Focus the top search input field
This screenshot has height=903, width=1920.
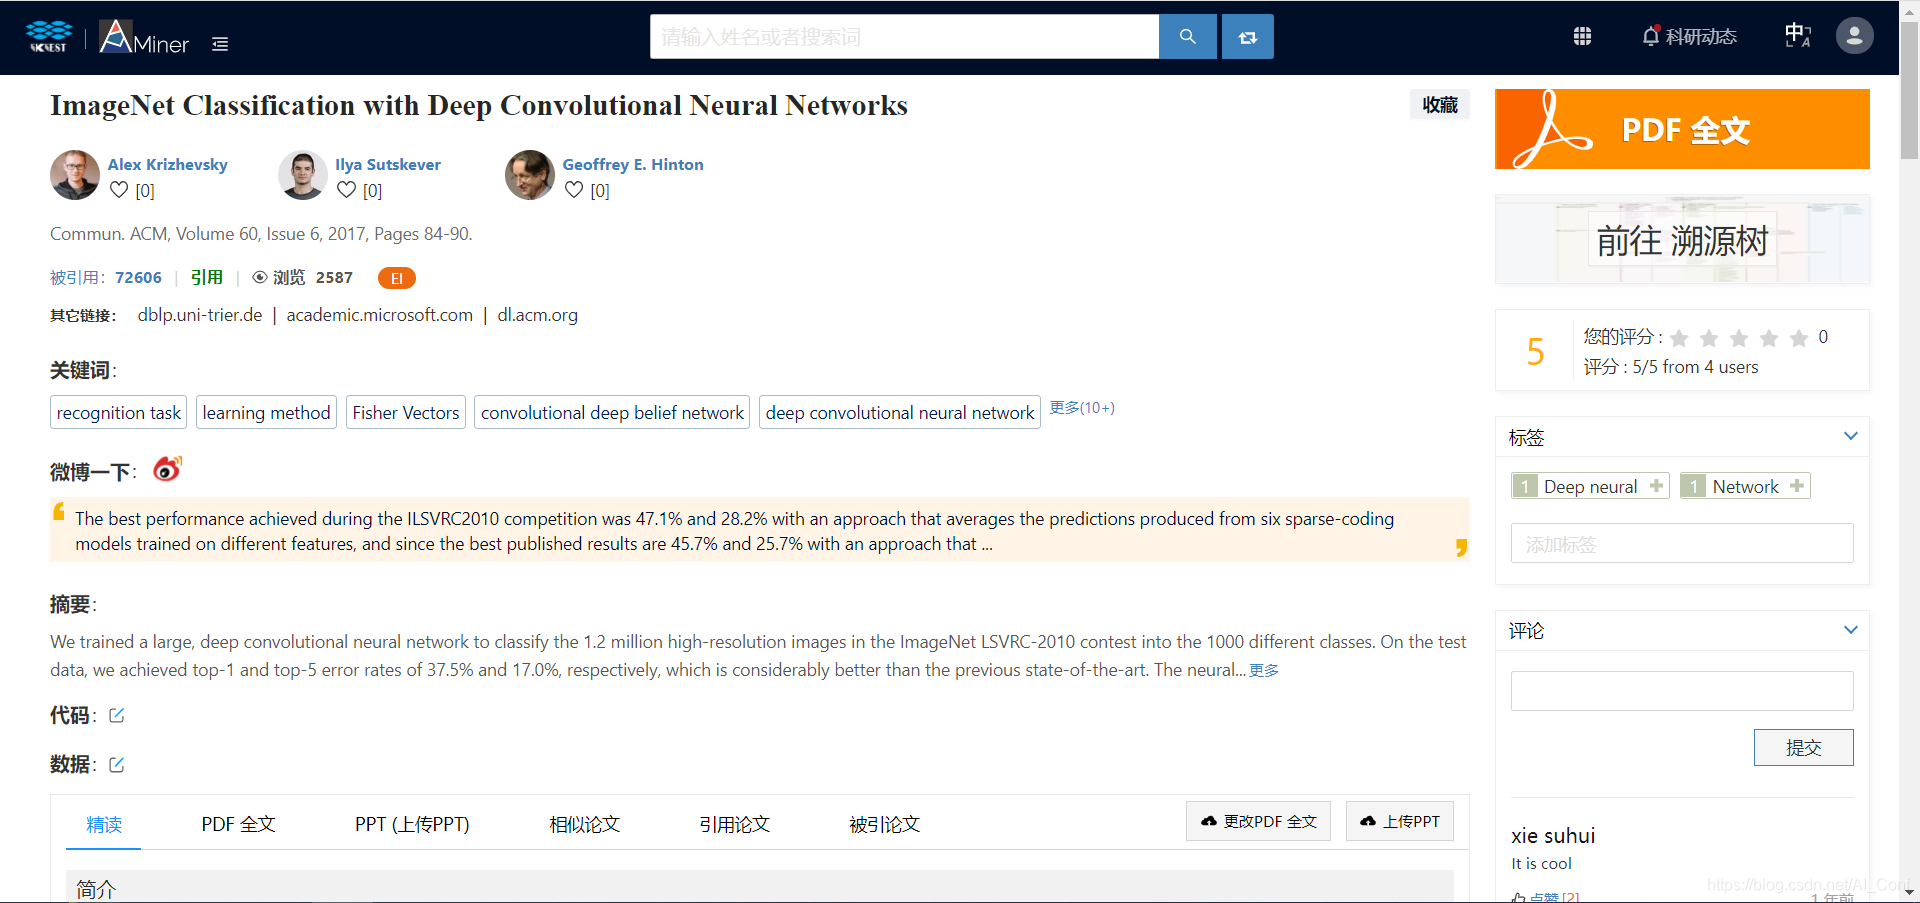click(x=904, y=37)
